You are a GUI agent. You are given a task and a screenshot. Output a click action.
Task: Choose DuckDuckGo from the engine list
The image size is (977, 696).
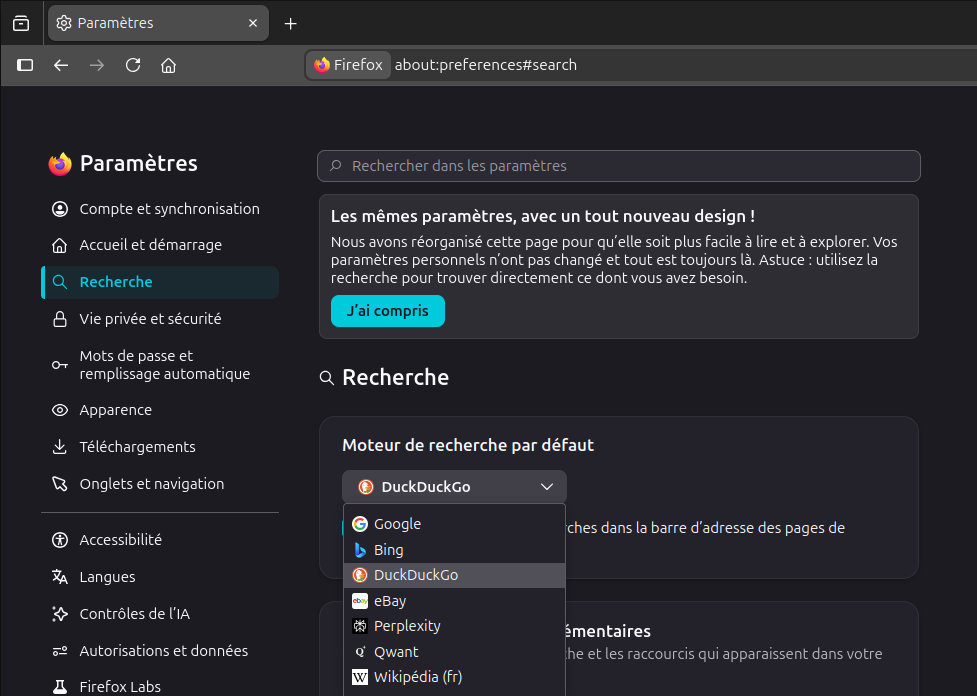click(x=454, y=575)
